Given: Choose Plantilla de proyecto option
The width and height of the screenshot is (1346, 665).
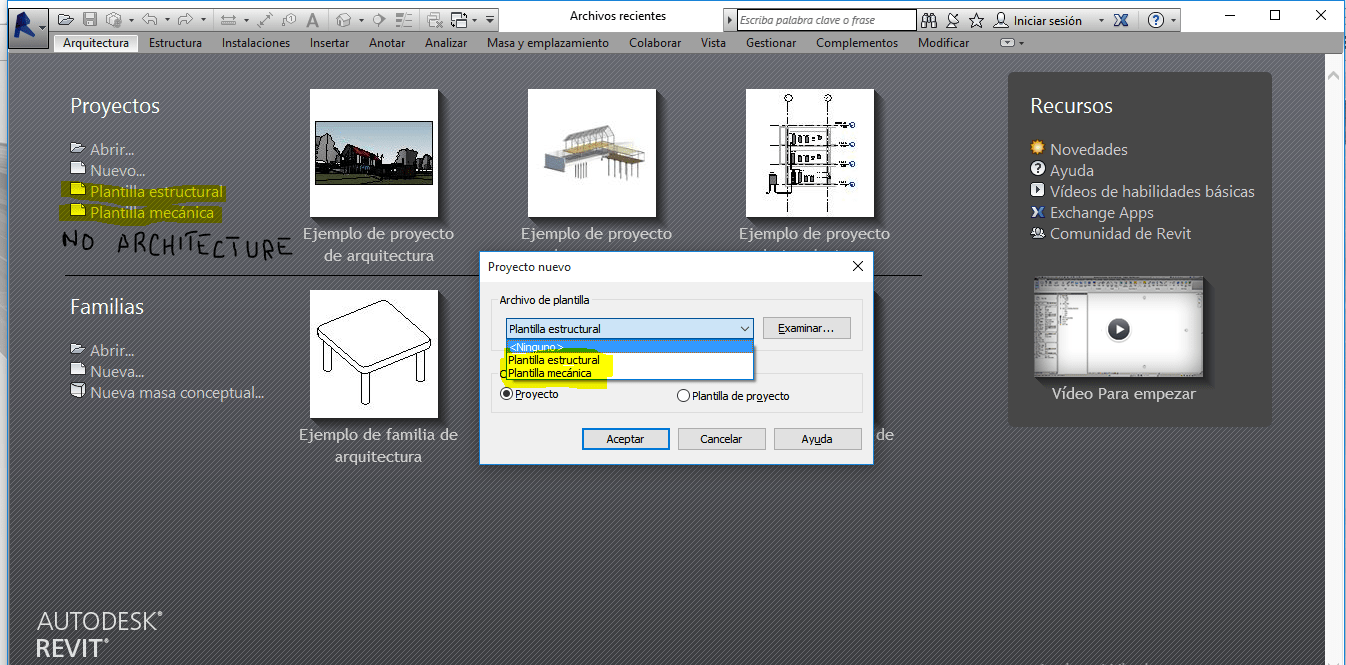Looking at the screenshot, I should (681, 394).
